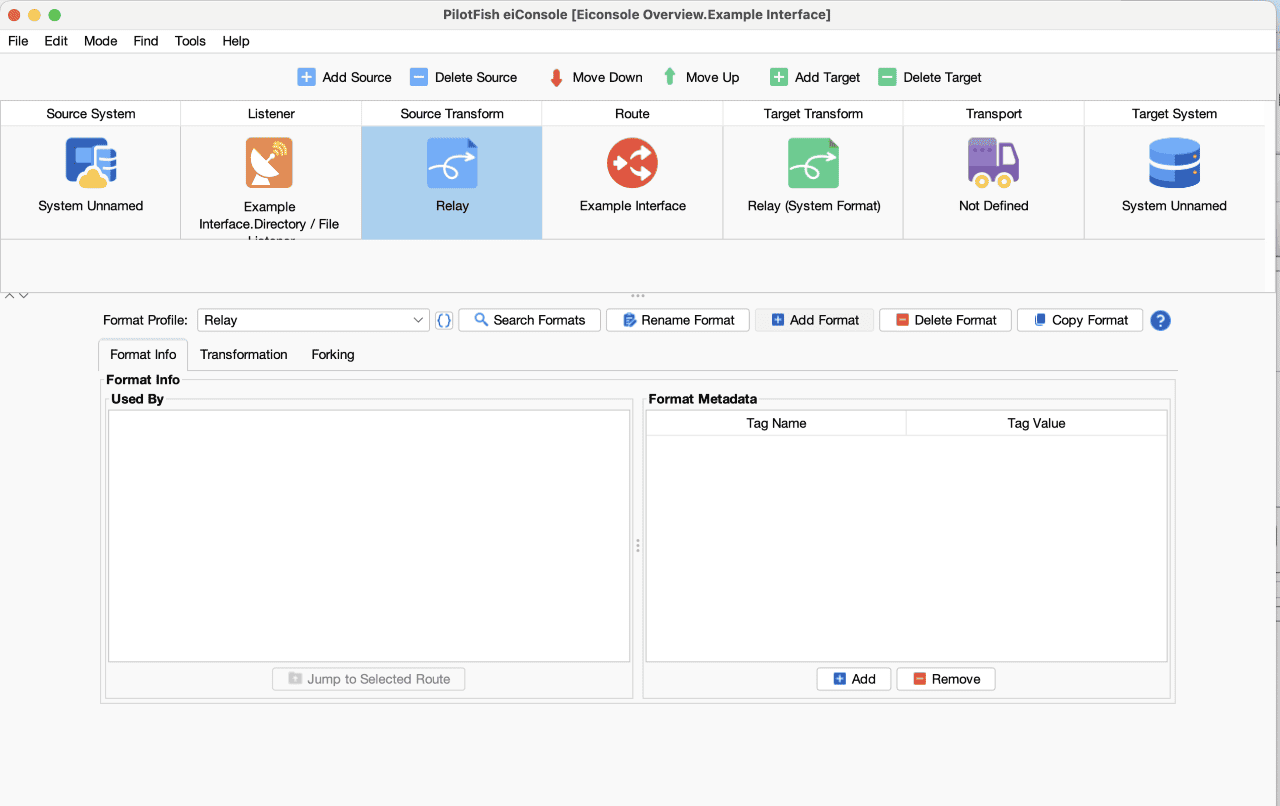The height and width of the screenshot is (806, 1280).
Task: Open the Help menu
Action: coord(236,41)
